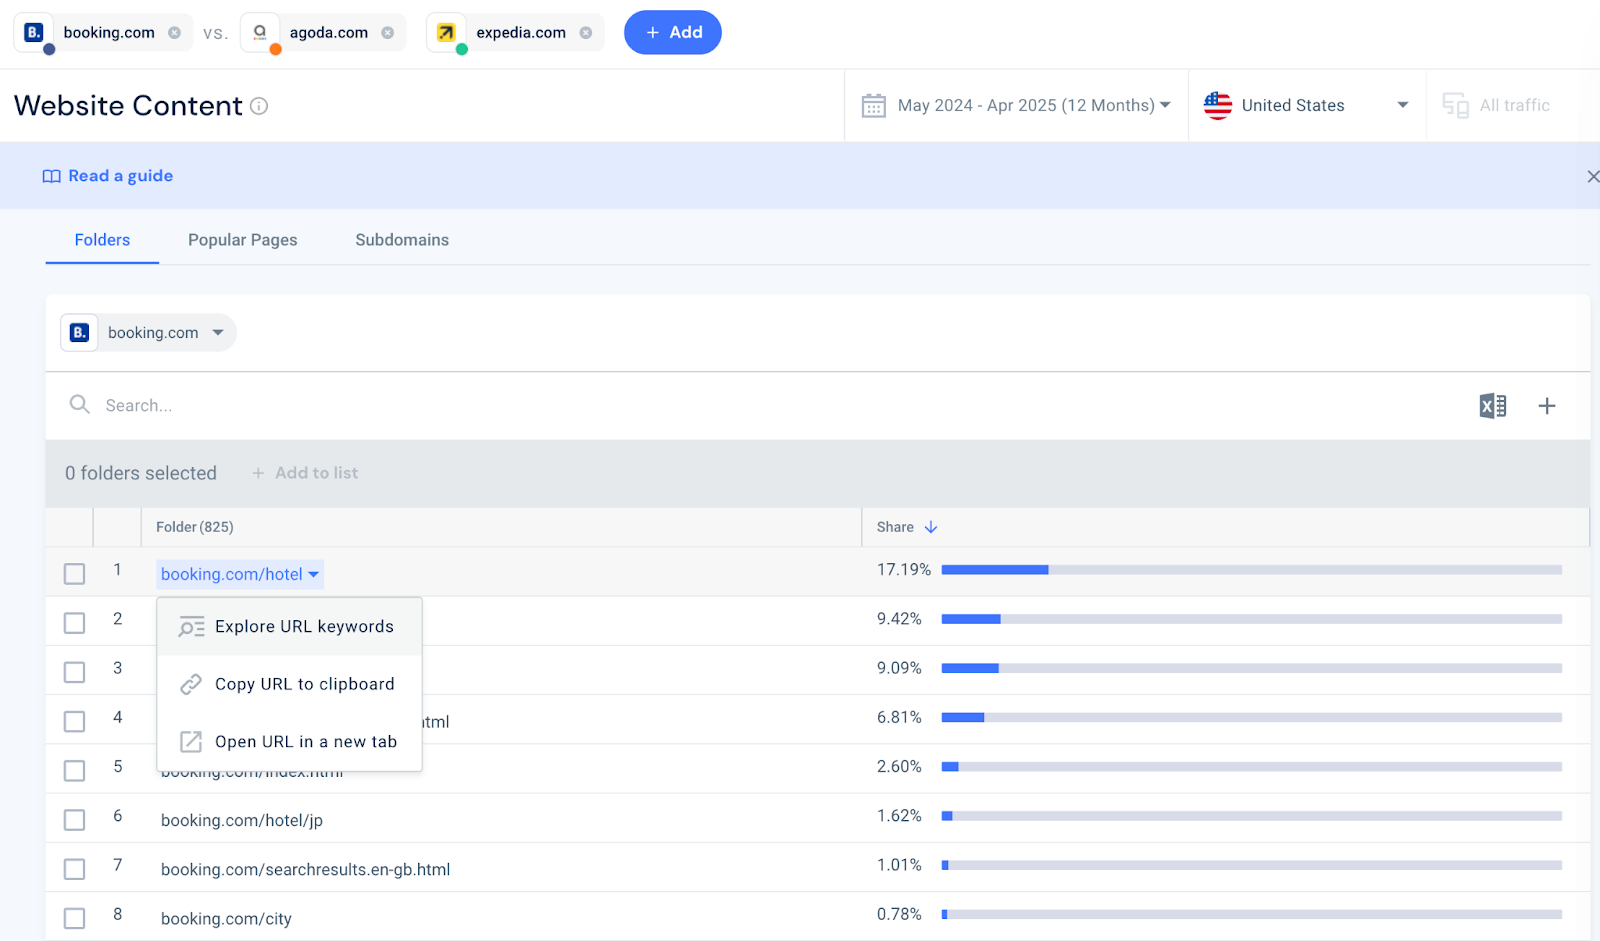Image resolution: width=1600 pixels, height=941 pixels.
Task: Focus the folder Search field
Action: [760, 406]
